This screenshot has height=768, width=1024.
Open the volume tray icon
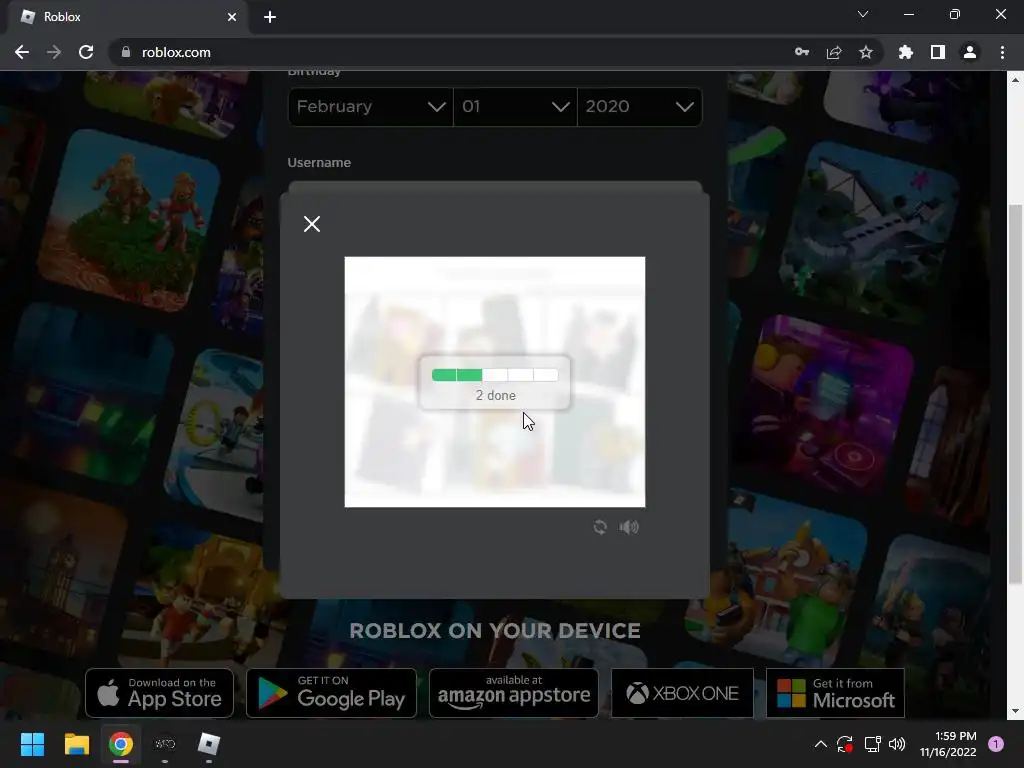[897, 744]
